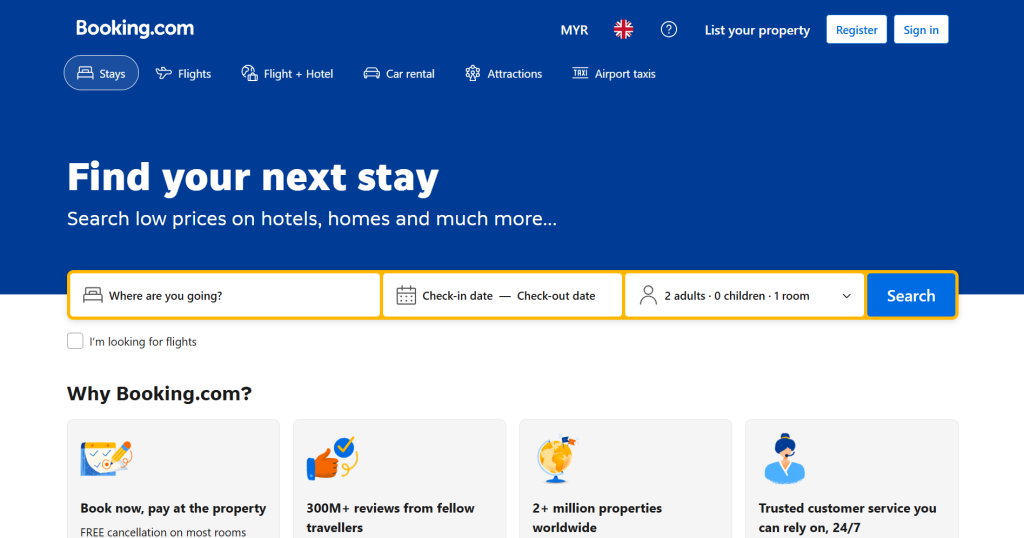Click the Register button
Image resolution: width=1024 pixels, height=538 pixels.
tap(856, 29)
